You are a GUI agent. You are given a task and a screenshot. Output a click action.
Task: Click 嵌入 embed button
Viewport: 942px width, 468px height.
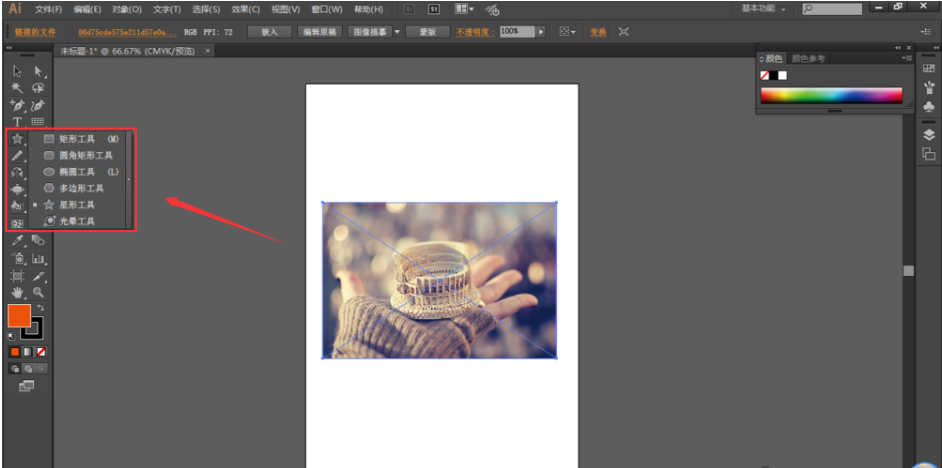click(x=270, y=32)
